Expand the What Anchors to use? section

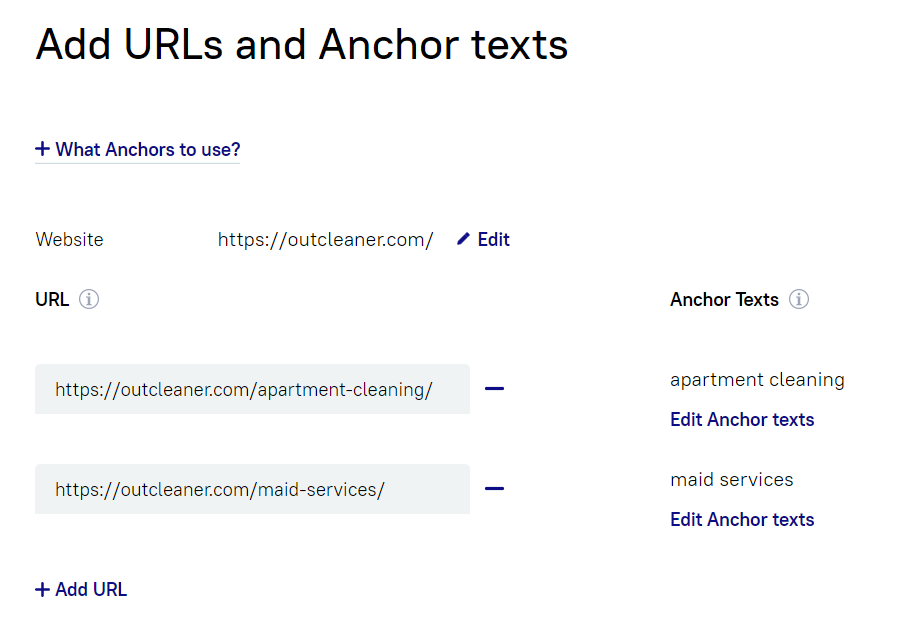click(138, 150)
